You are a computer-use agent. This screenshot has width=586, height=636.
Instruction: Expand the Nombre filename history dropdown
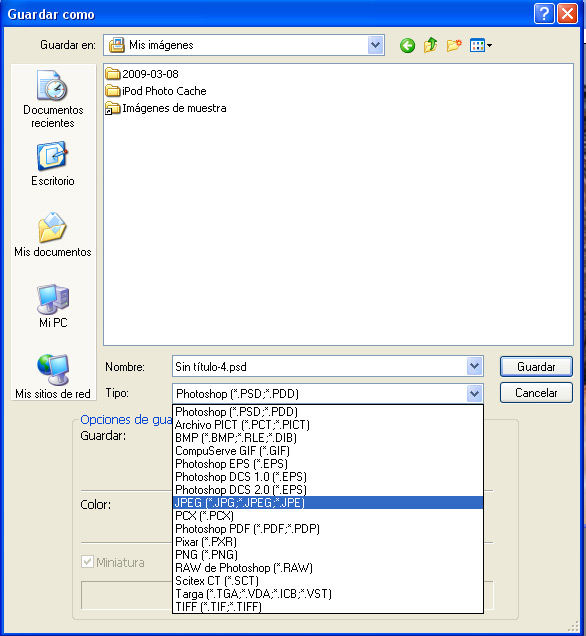point(474,366)
